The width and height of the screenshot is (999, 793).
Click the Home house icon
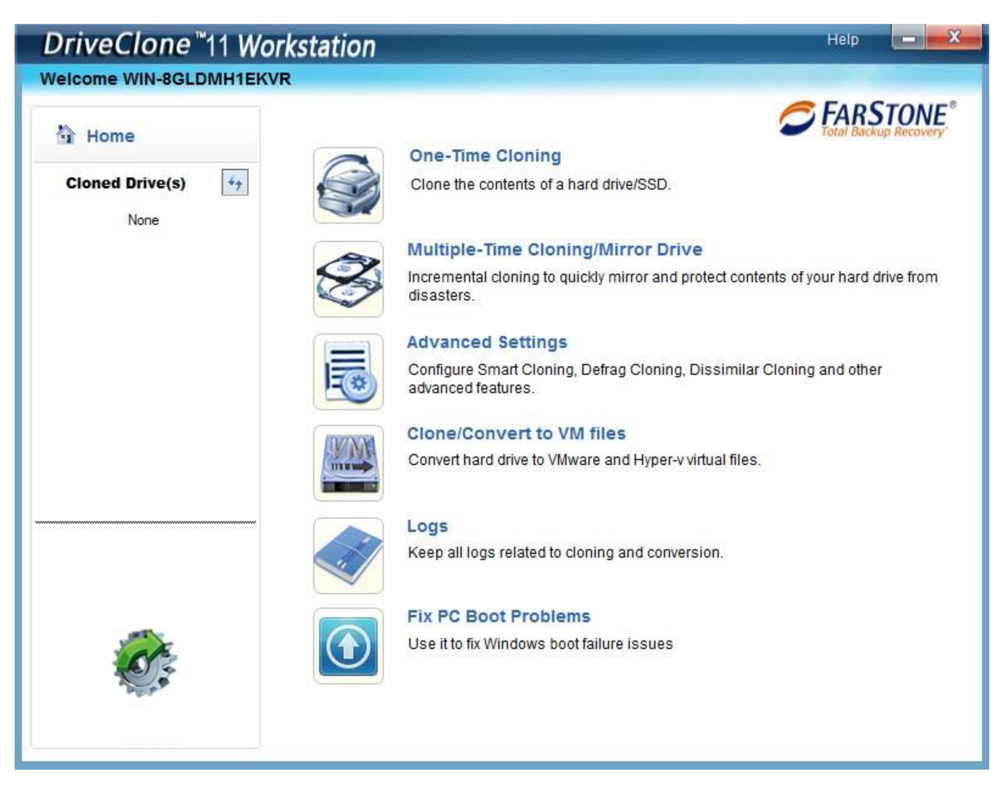(x=65, y=134)
